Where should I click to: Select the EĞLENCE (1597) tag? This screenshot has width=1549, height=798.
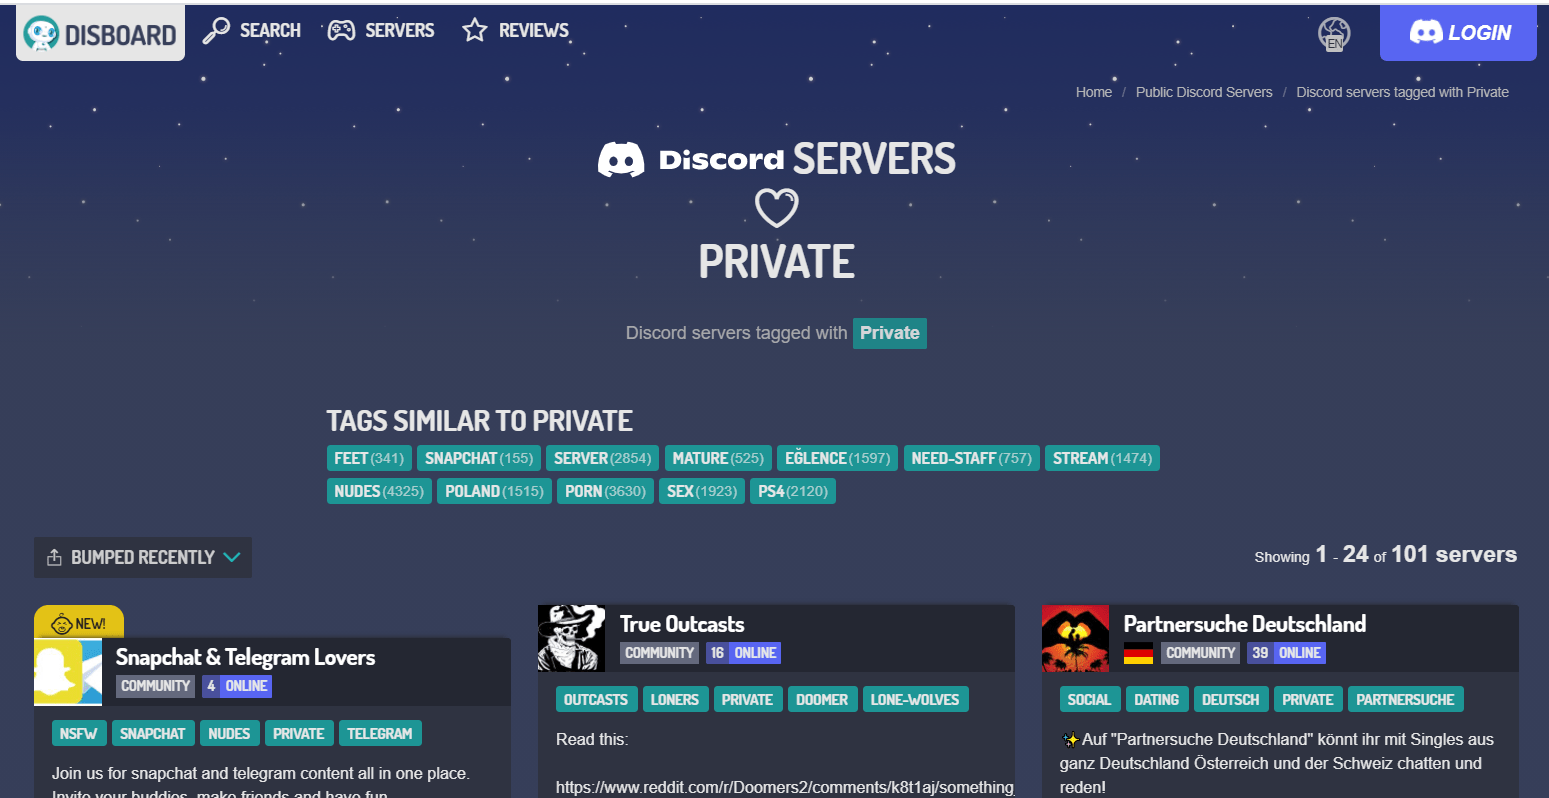point(837,458)
